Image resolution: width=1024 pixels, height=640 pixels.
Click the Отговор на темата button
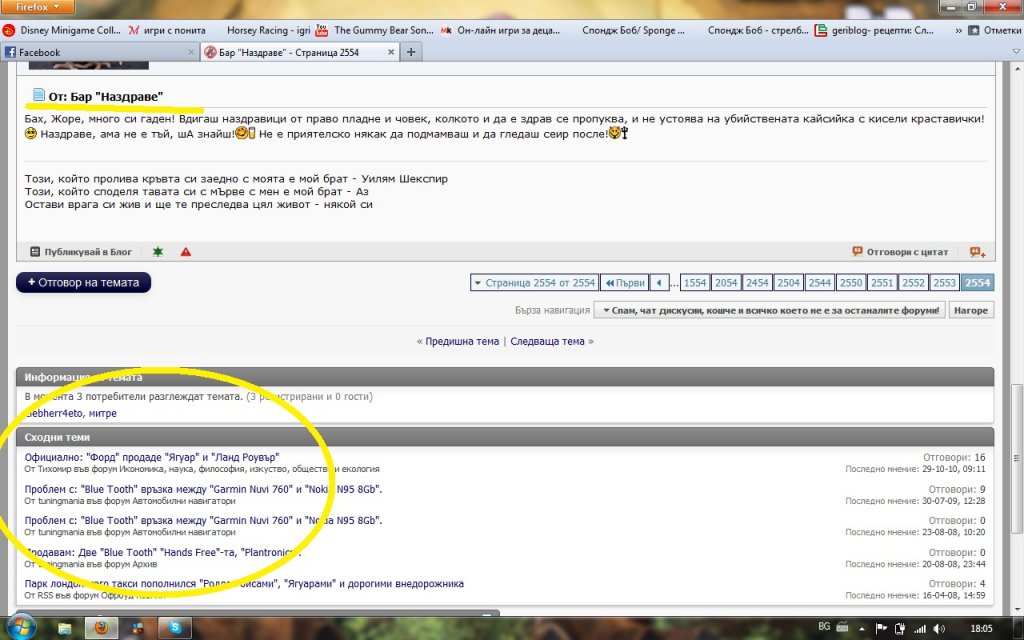tap(84, 282)
